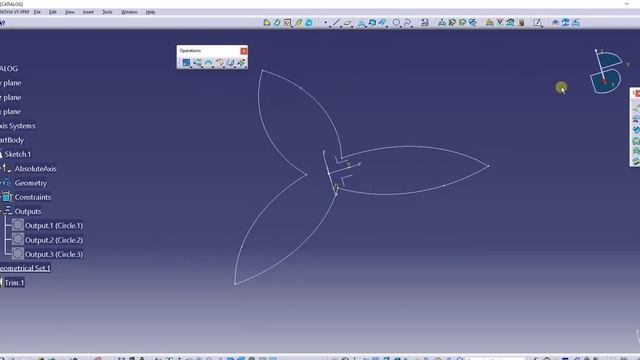This screenshot has width=640, height=360.
Task: Click the Constraints node icon
Action: pos(7,197)
